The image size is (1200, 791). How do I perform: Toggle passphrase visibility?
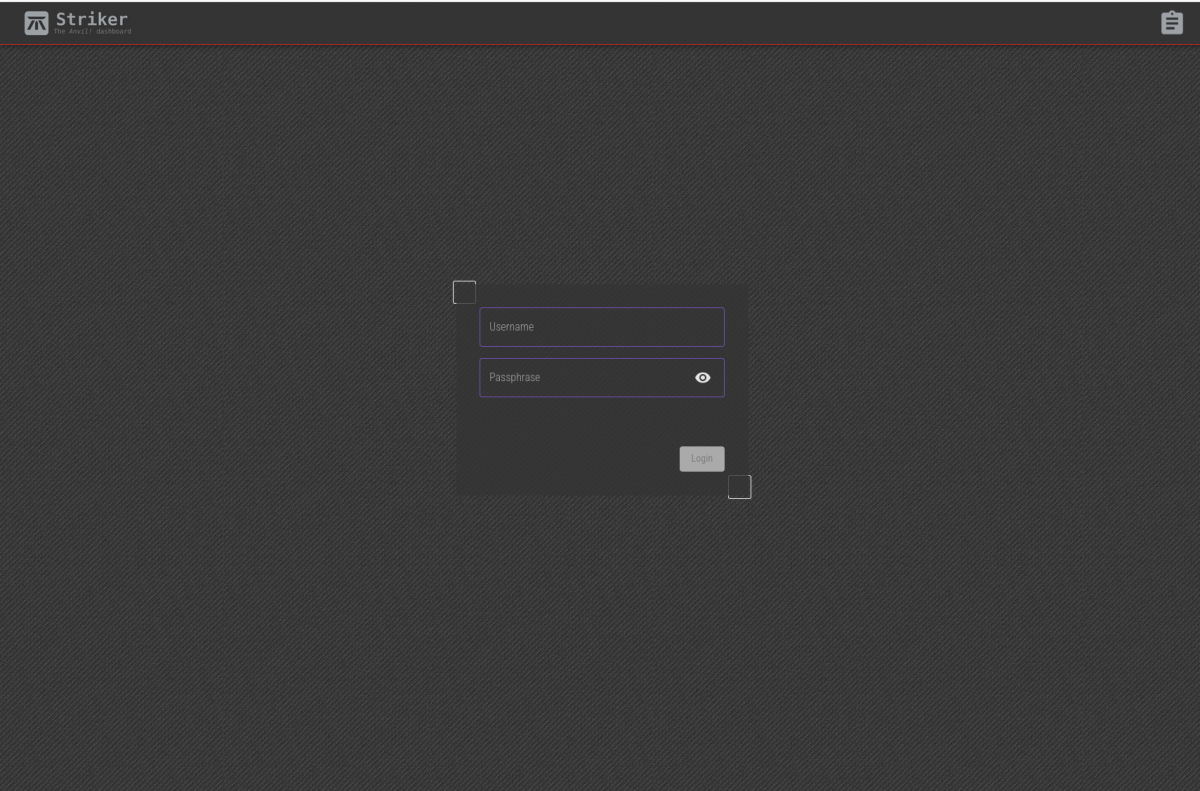tap(702, 378)
